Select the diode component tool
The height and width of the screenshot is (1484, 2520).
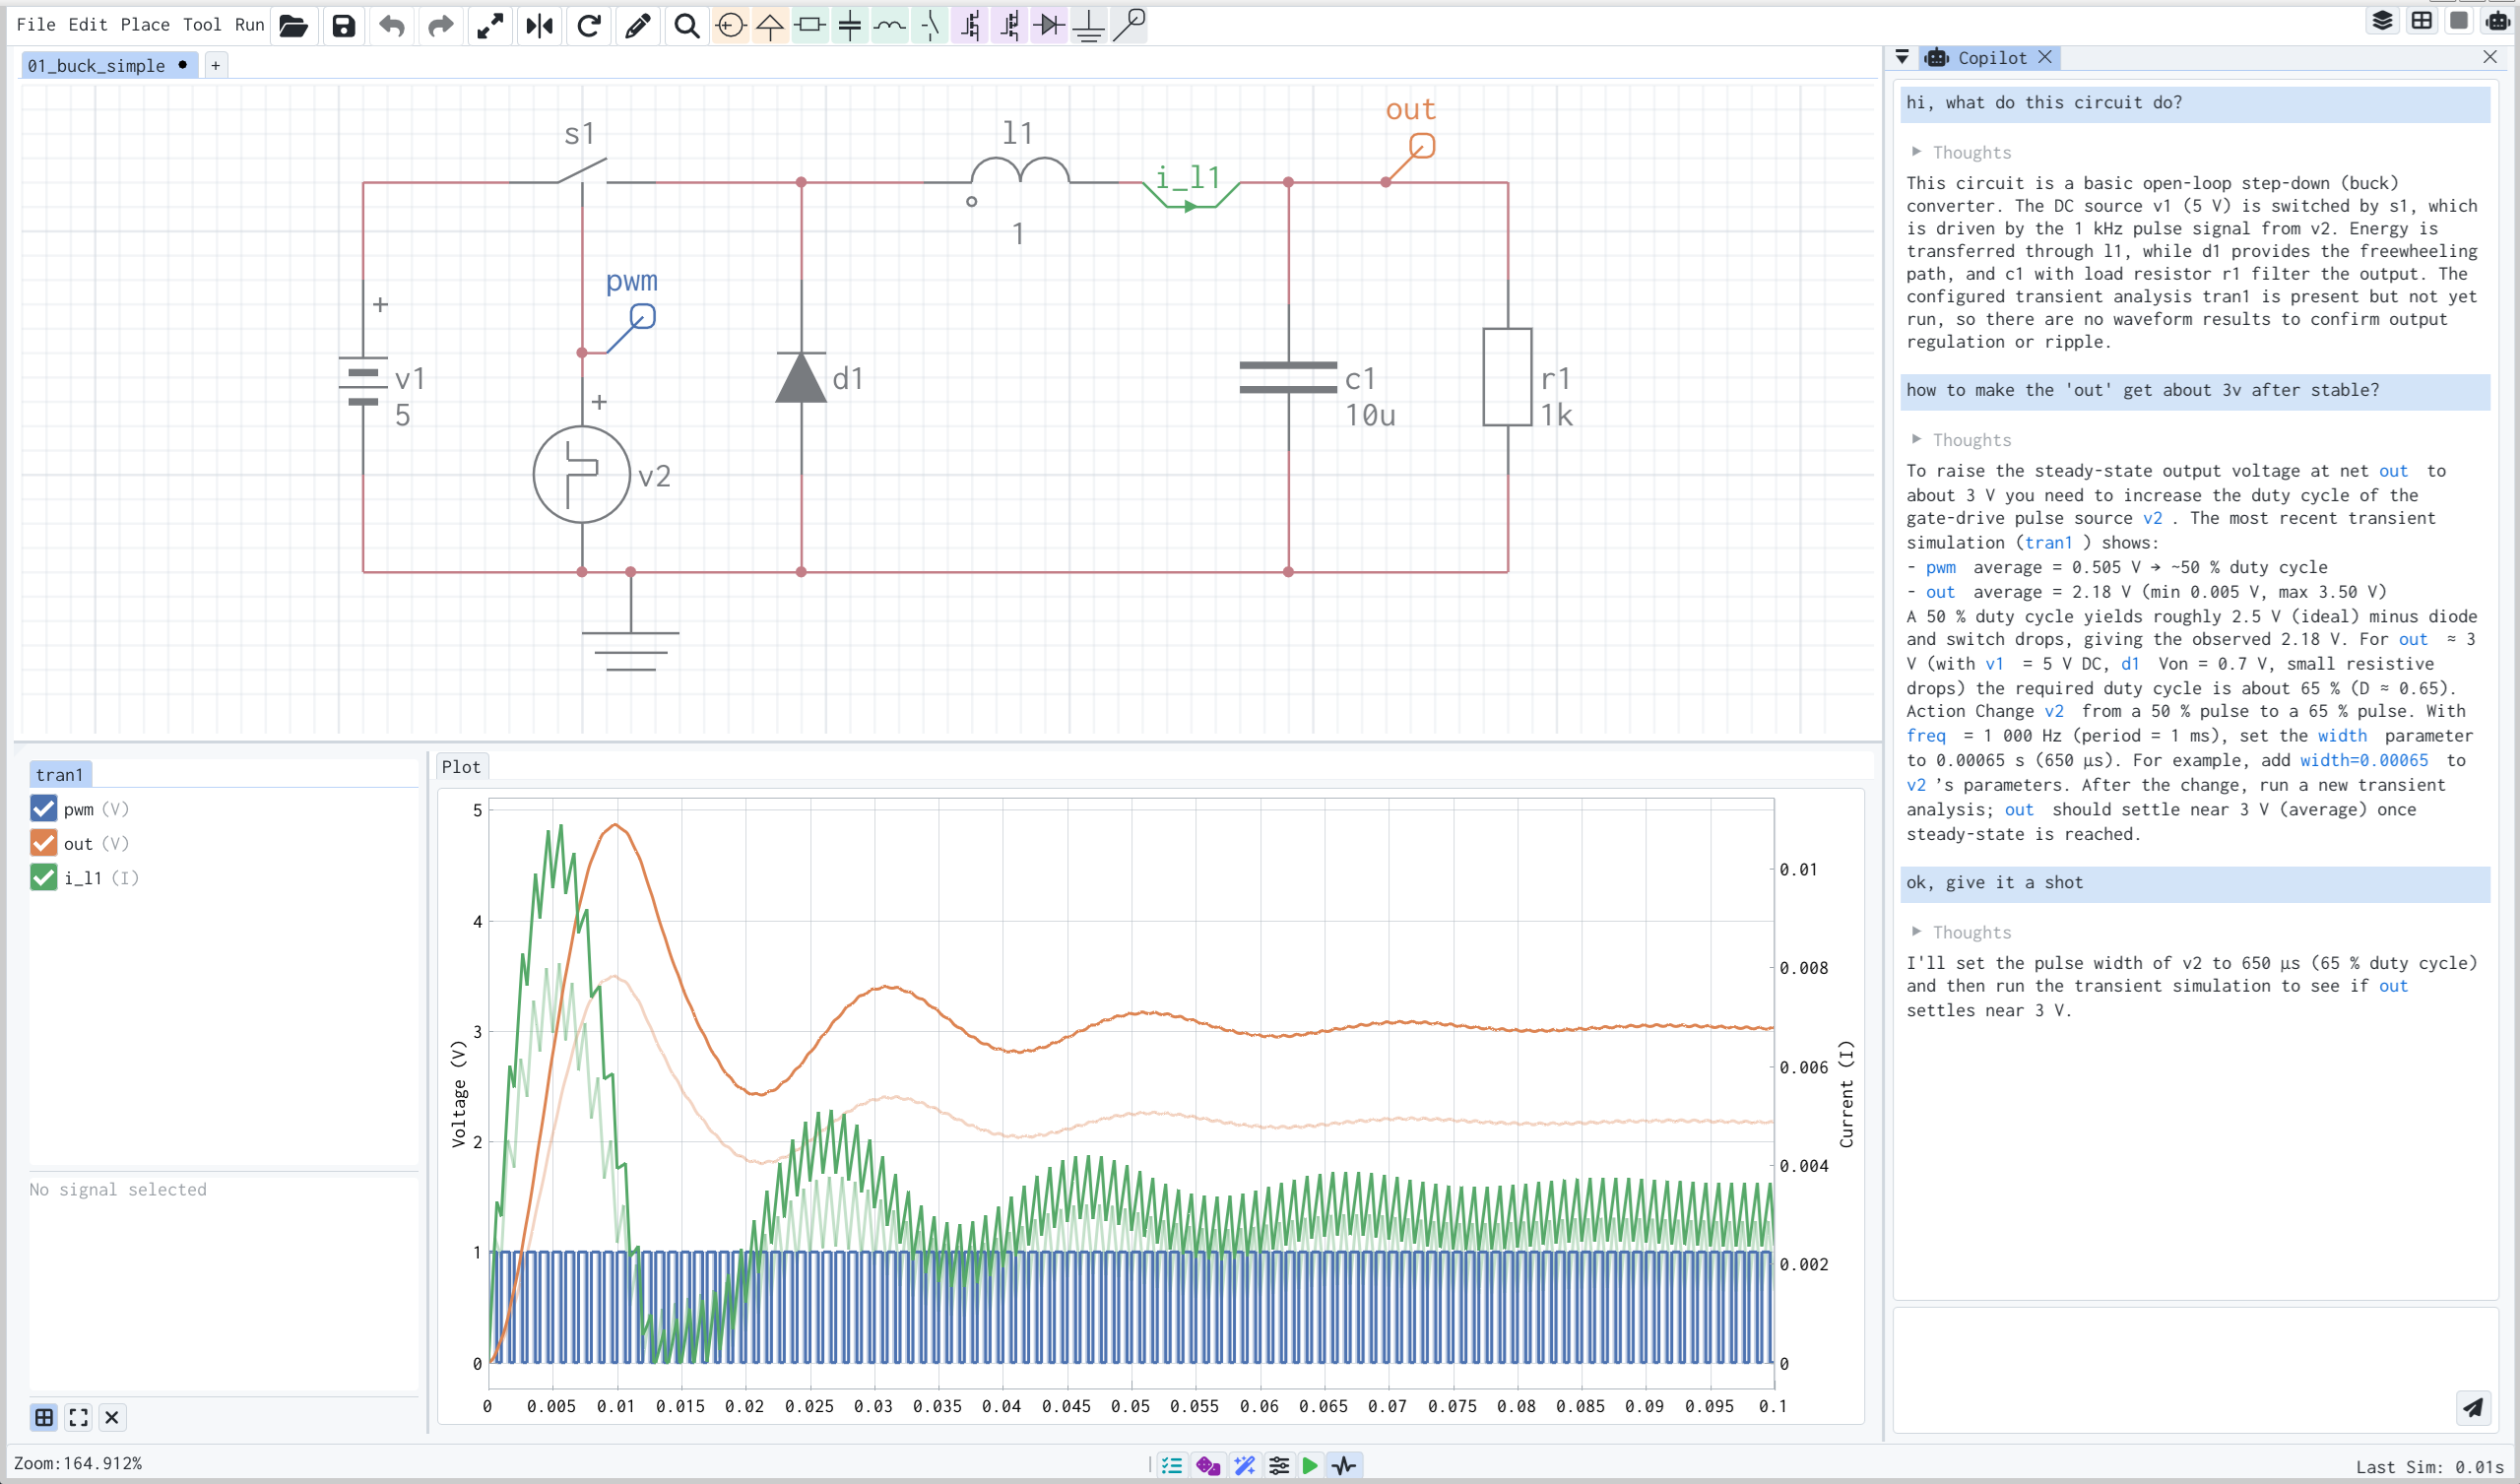pos(1049,25)
